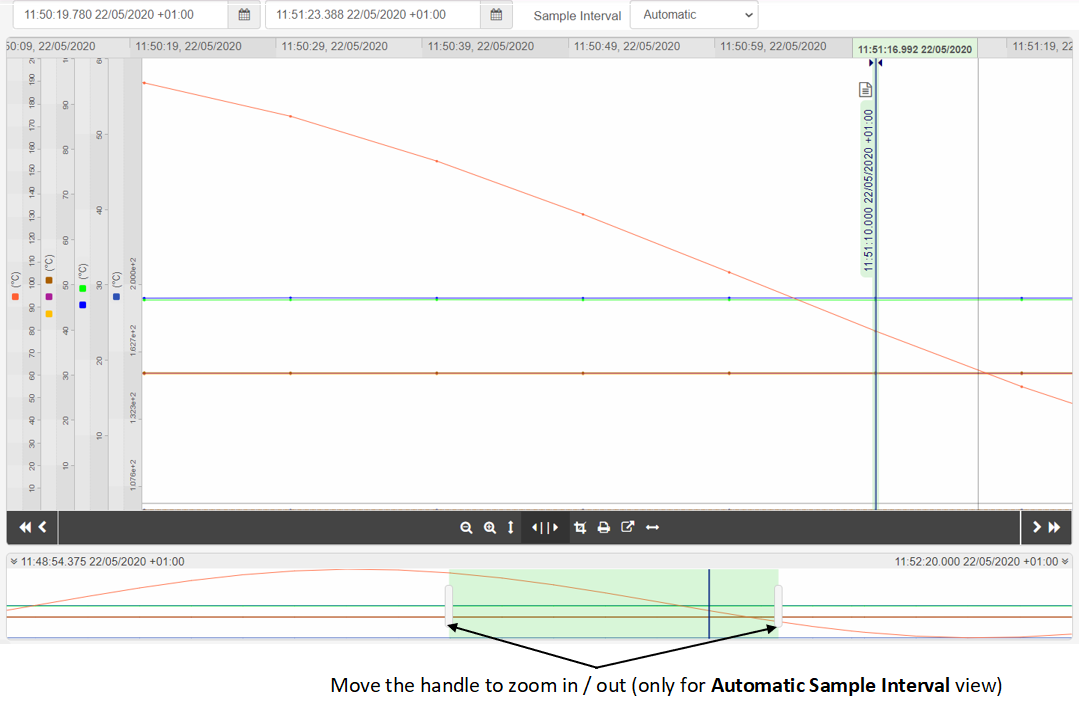
Task: Open chart in external window icon
Action: (628, 528)
